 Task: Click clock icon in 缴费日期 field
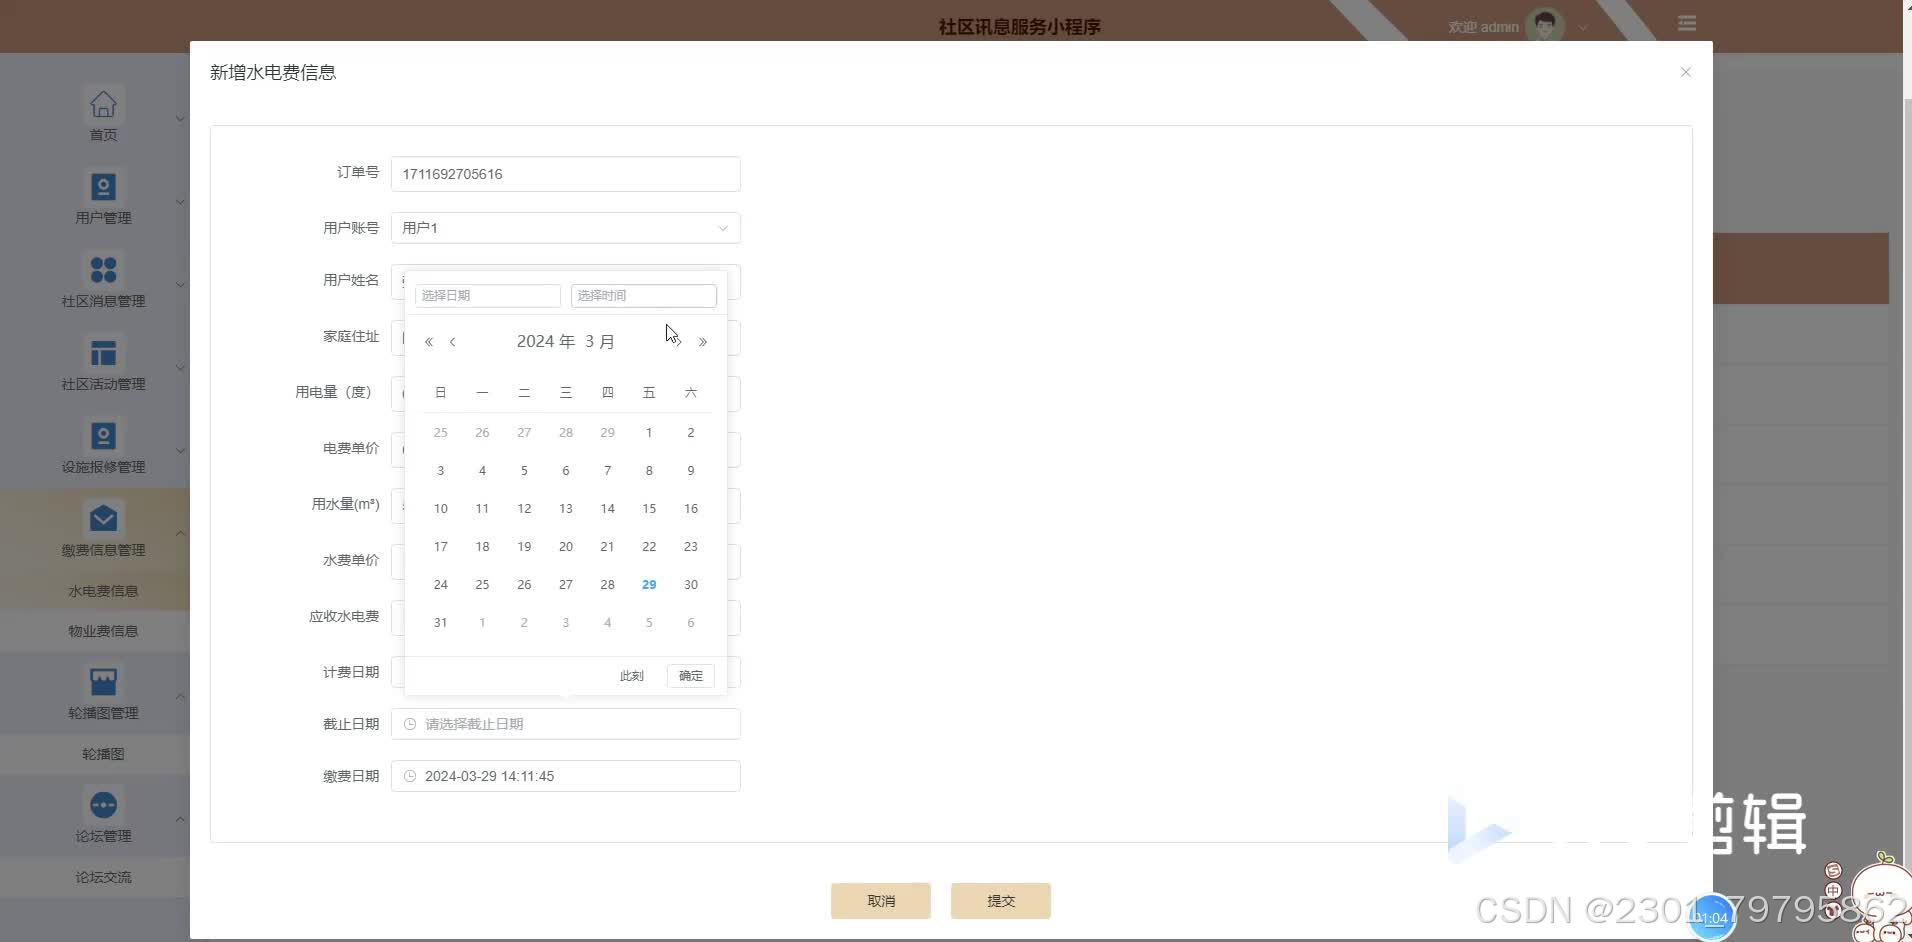pos(409,776)
